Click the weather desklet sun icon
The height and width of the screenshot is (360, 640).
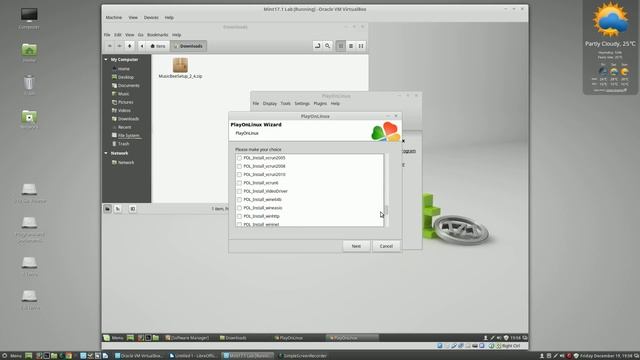coord(610,20)
